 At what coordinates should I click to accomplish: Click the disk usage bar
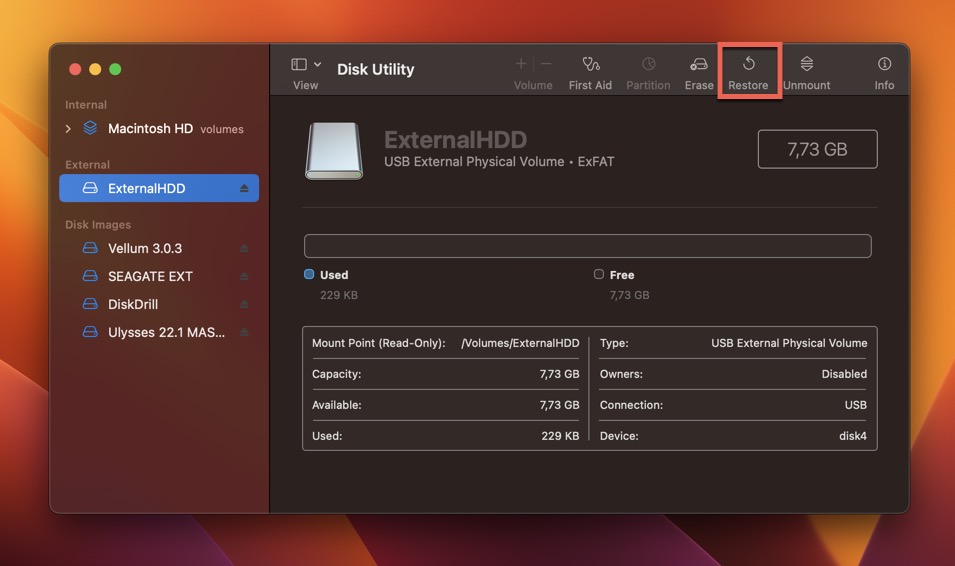pyautogui.click(x=587, y=246)
